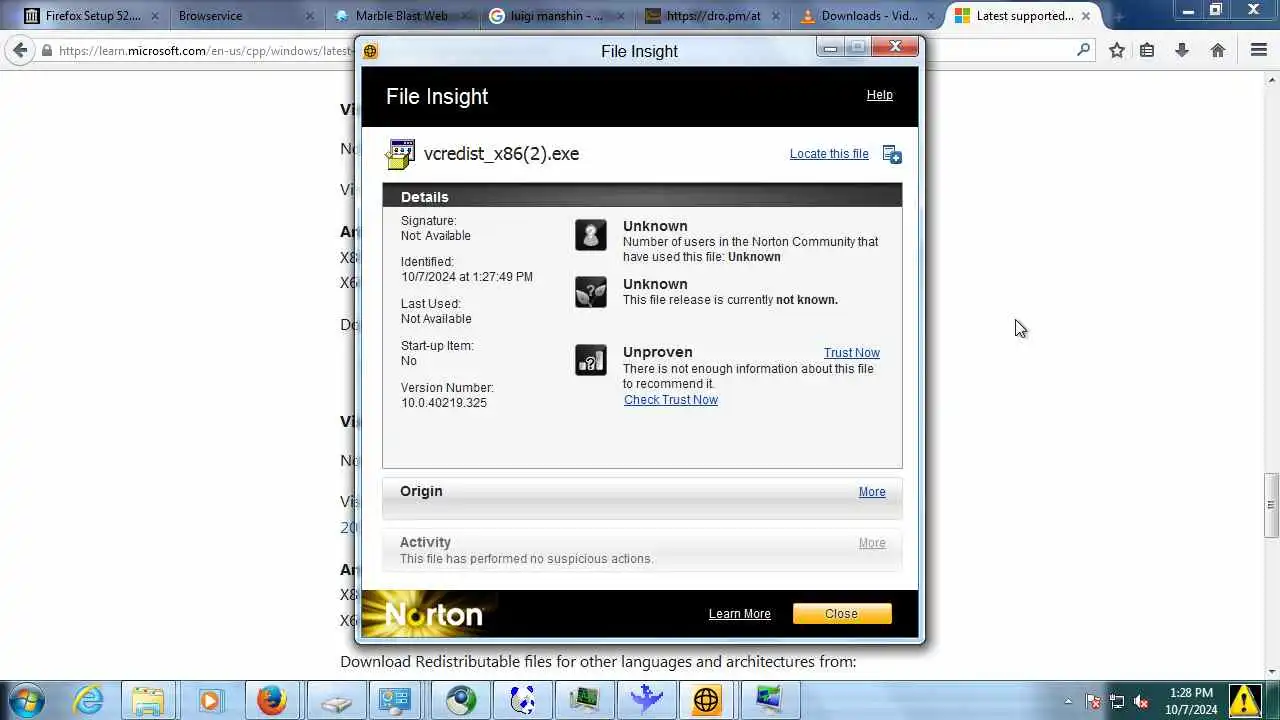Open the Control Panel taskbar icon
Image resolution: width=1280 pixels, height=720 pixels.
click(x=395, y=700)
